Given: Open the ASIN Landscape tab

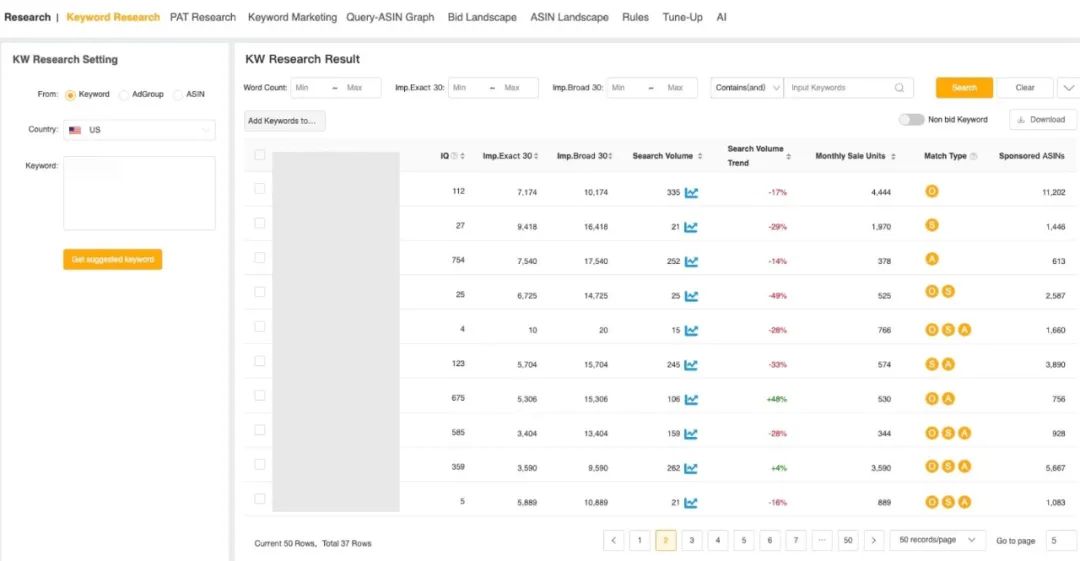Looking at the screenshot, I should (569, 17).
